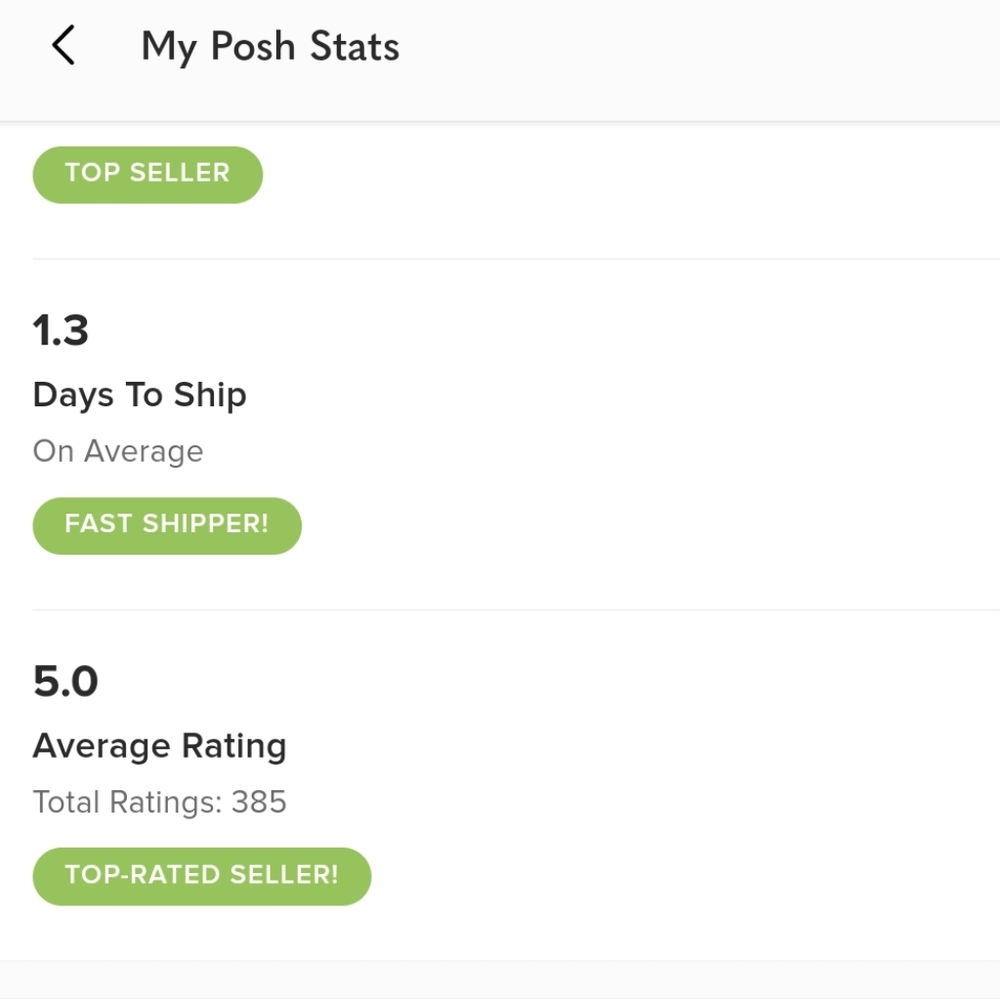The height and width of the screenshot is (999, 1000).
Task: Click the word Stats in header
Action: (354, 47)
